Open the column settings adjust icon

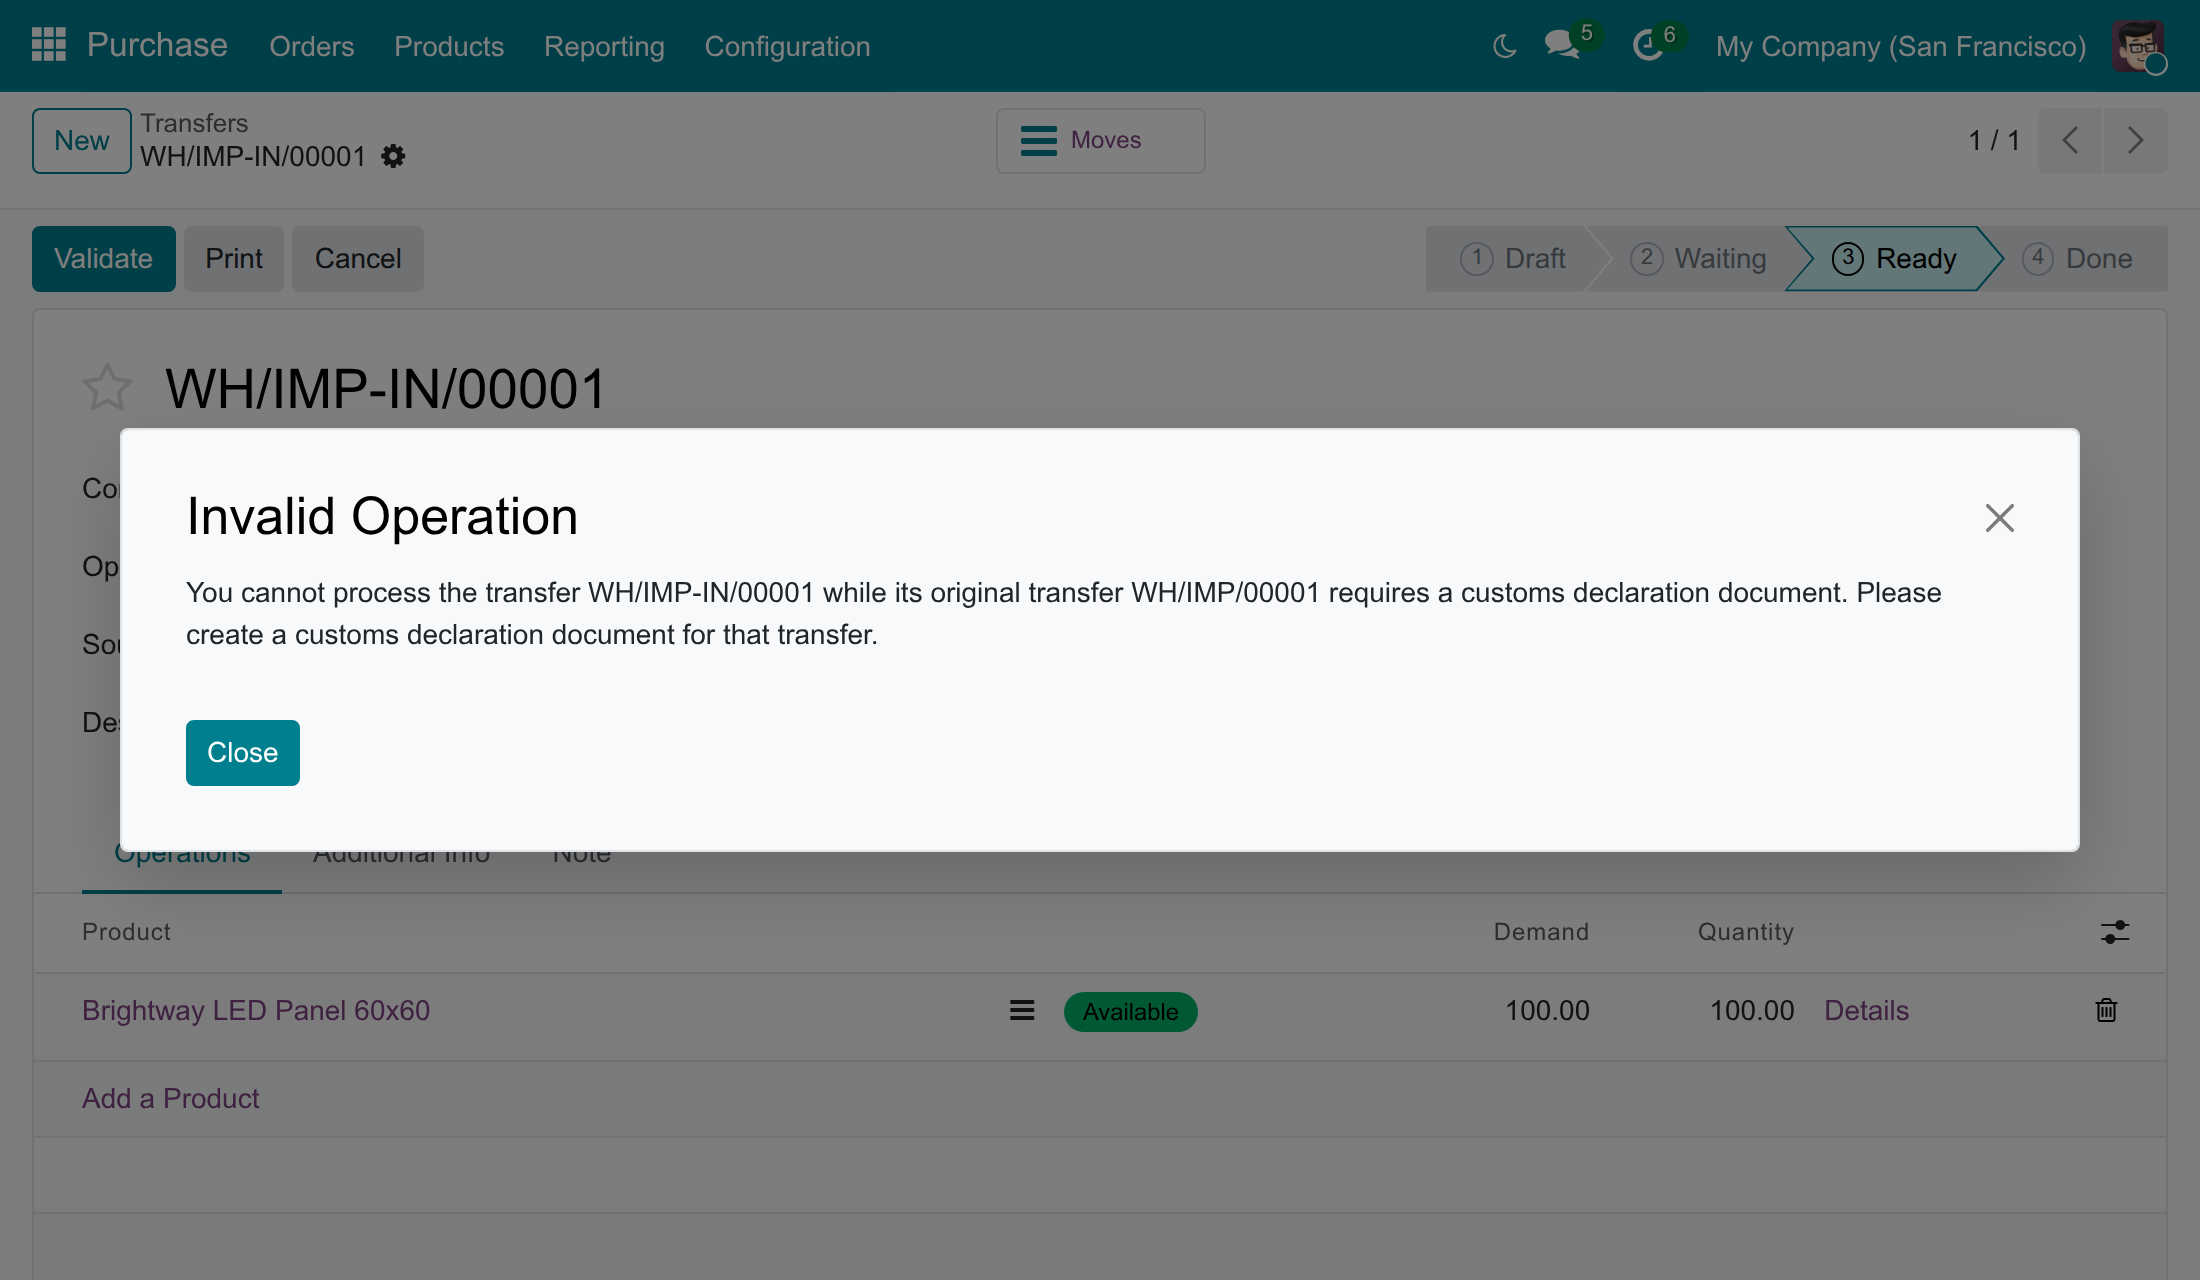point(2115,932)
